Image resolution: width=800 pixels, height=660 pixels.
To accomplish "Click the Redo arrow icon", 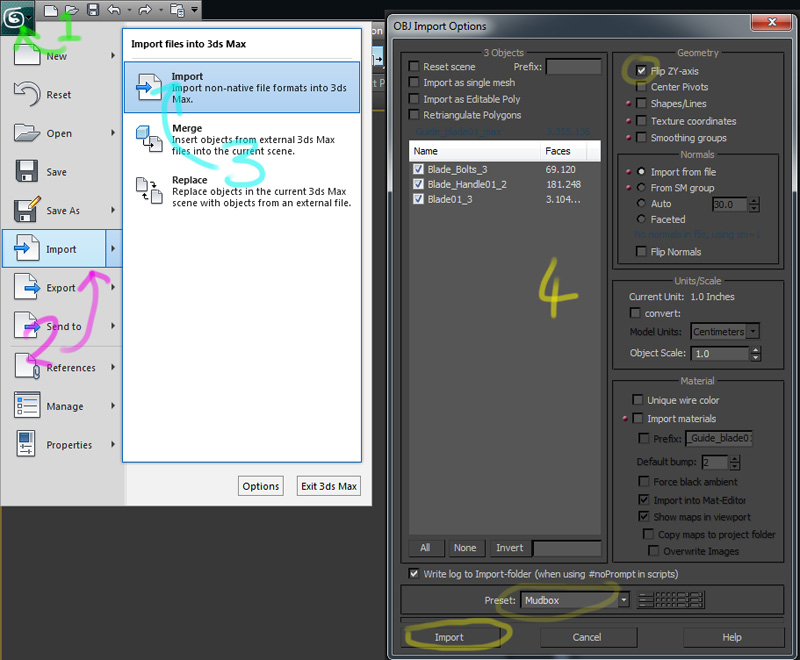I will coord(145,10).
